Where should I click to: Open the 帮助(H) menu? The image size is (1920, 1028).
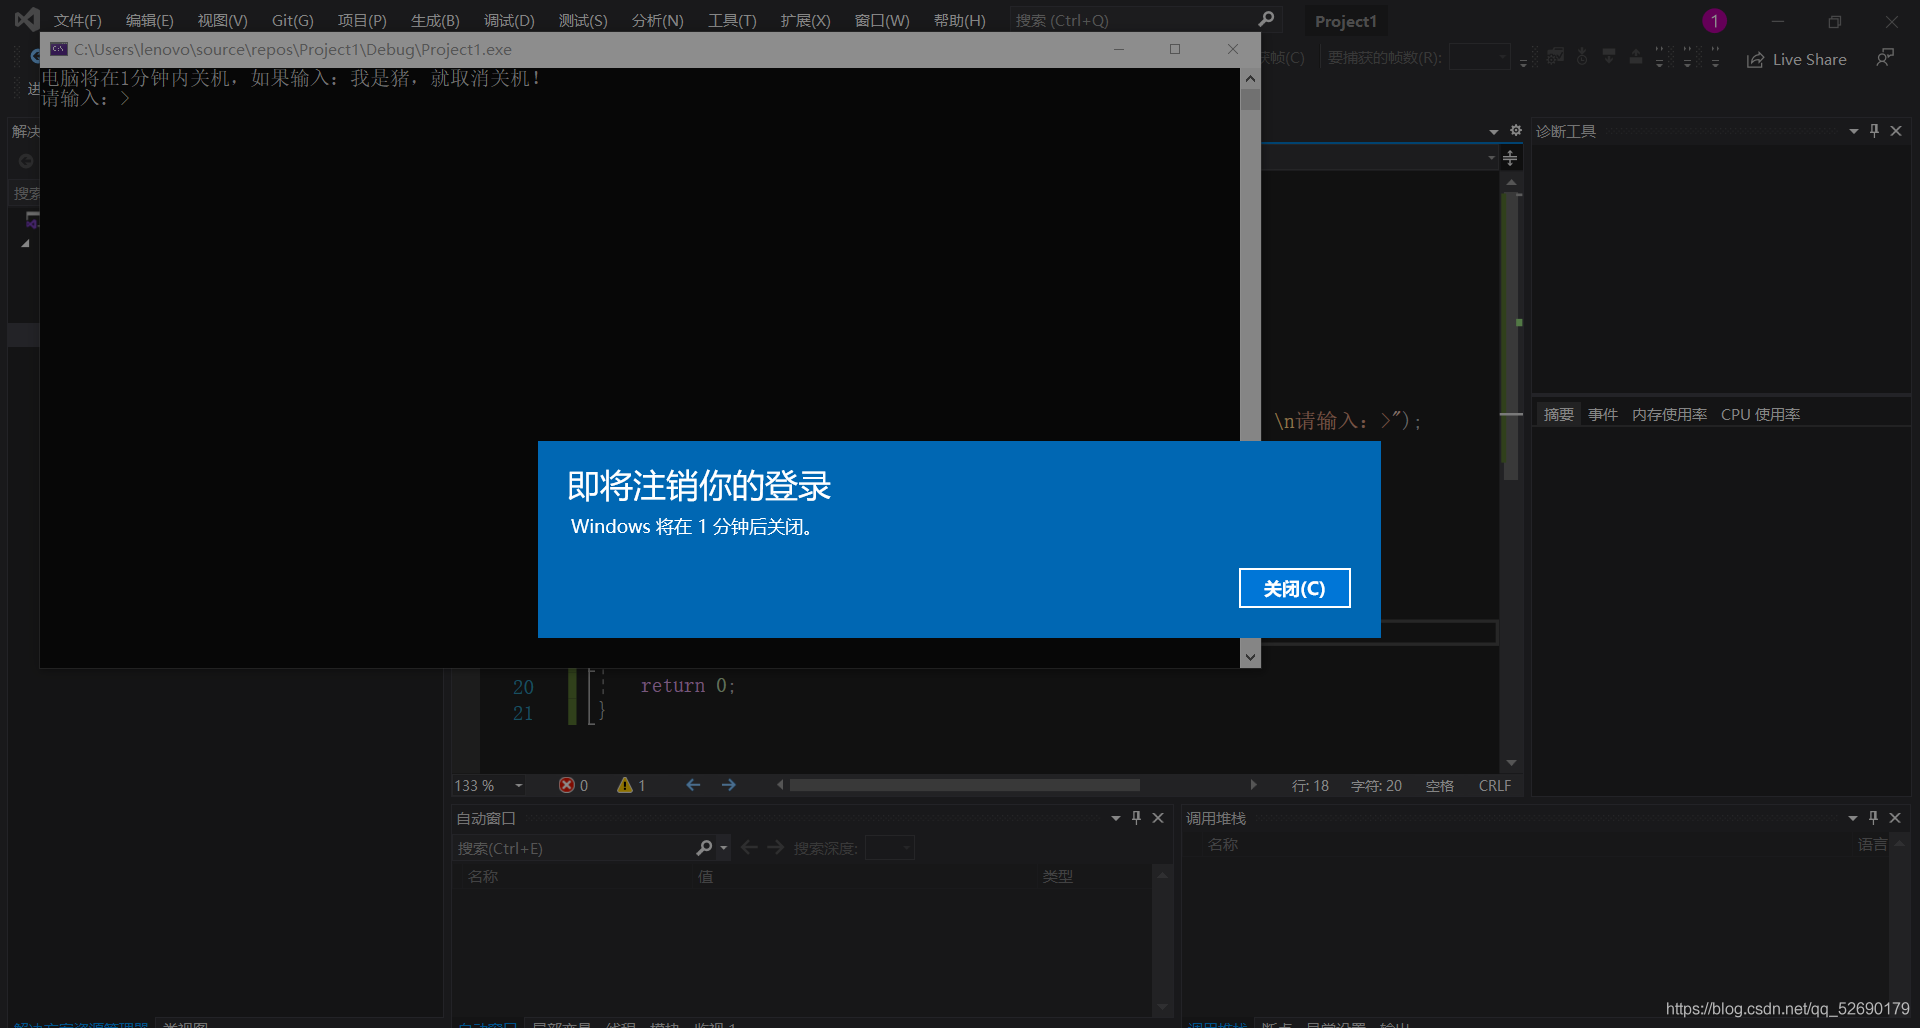(959, 20)
